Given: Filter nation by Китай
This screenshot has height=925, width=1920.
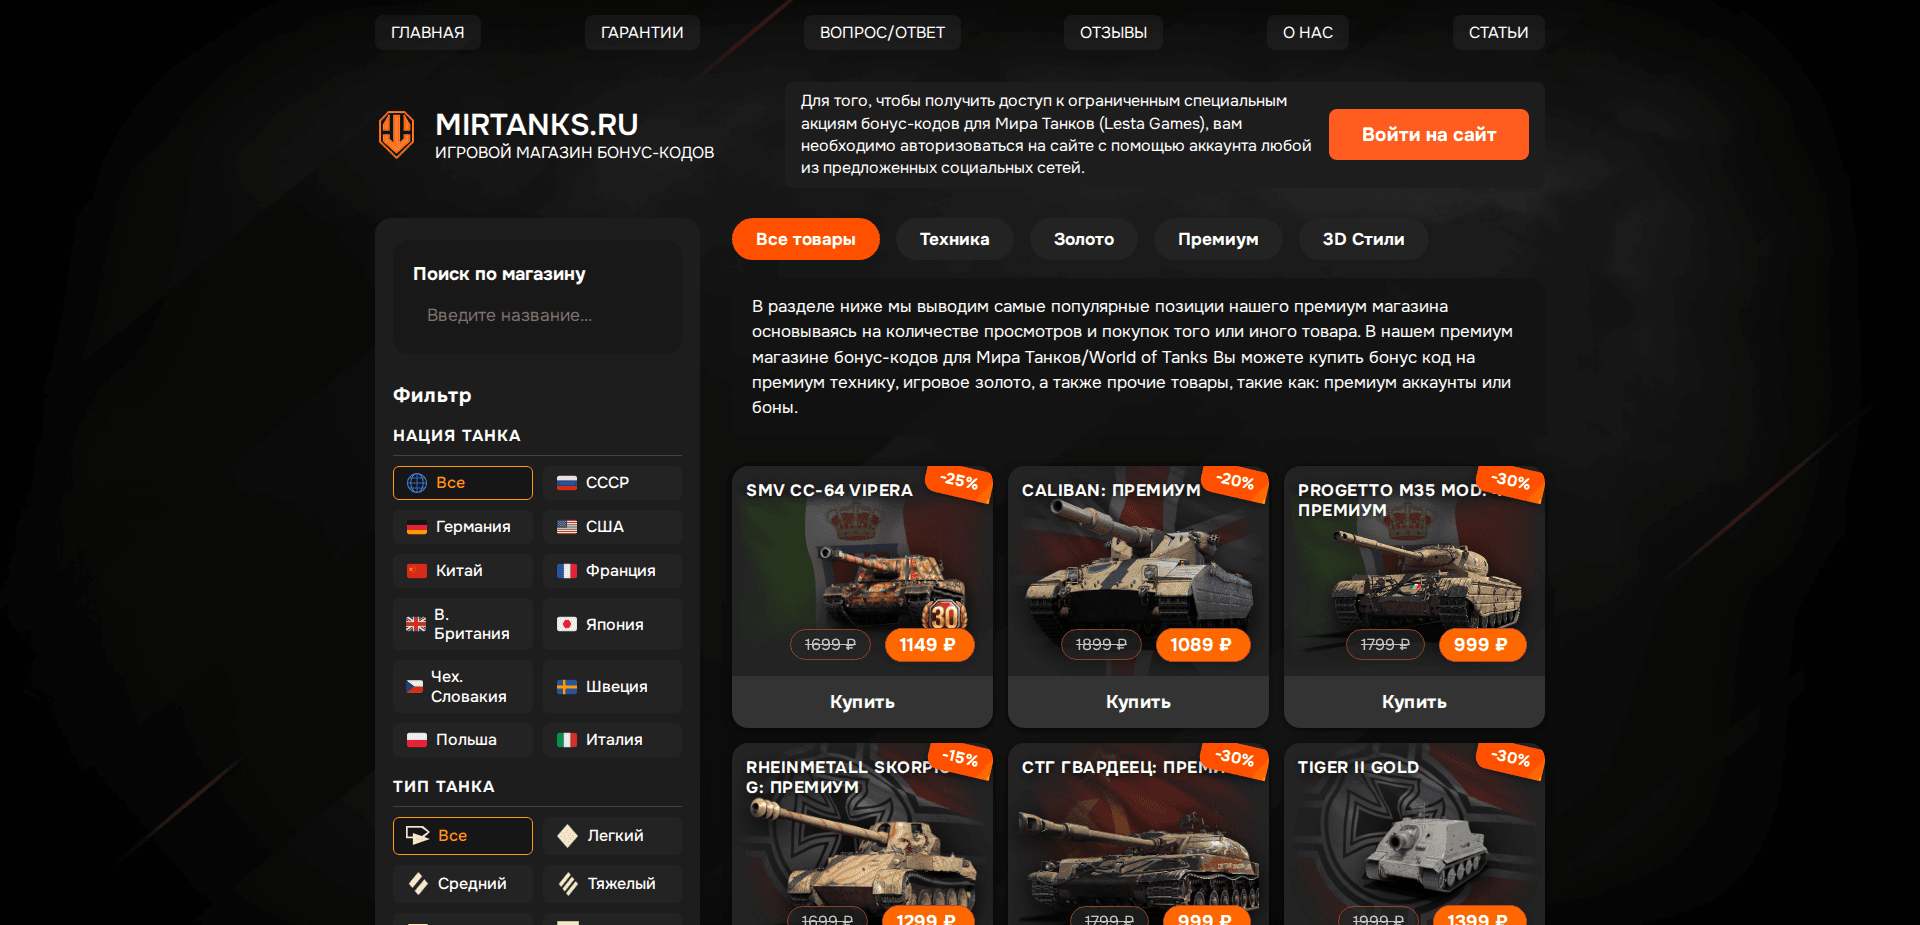Looking at the screenshot, I should click(463, 571).
